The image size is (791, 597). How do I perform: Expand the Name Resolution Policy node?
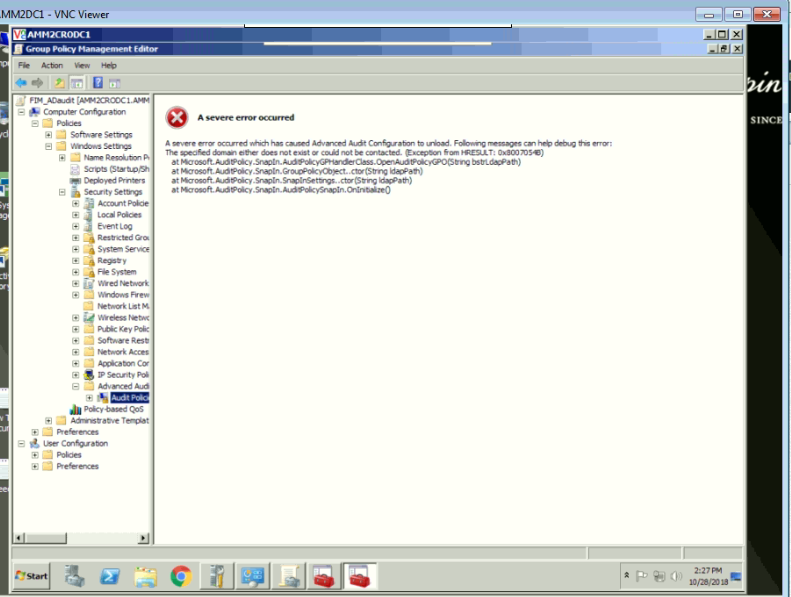click(x=62, y=157)
